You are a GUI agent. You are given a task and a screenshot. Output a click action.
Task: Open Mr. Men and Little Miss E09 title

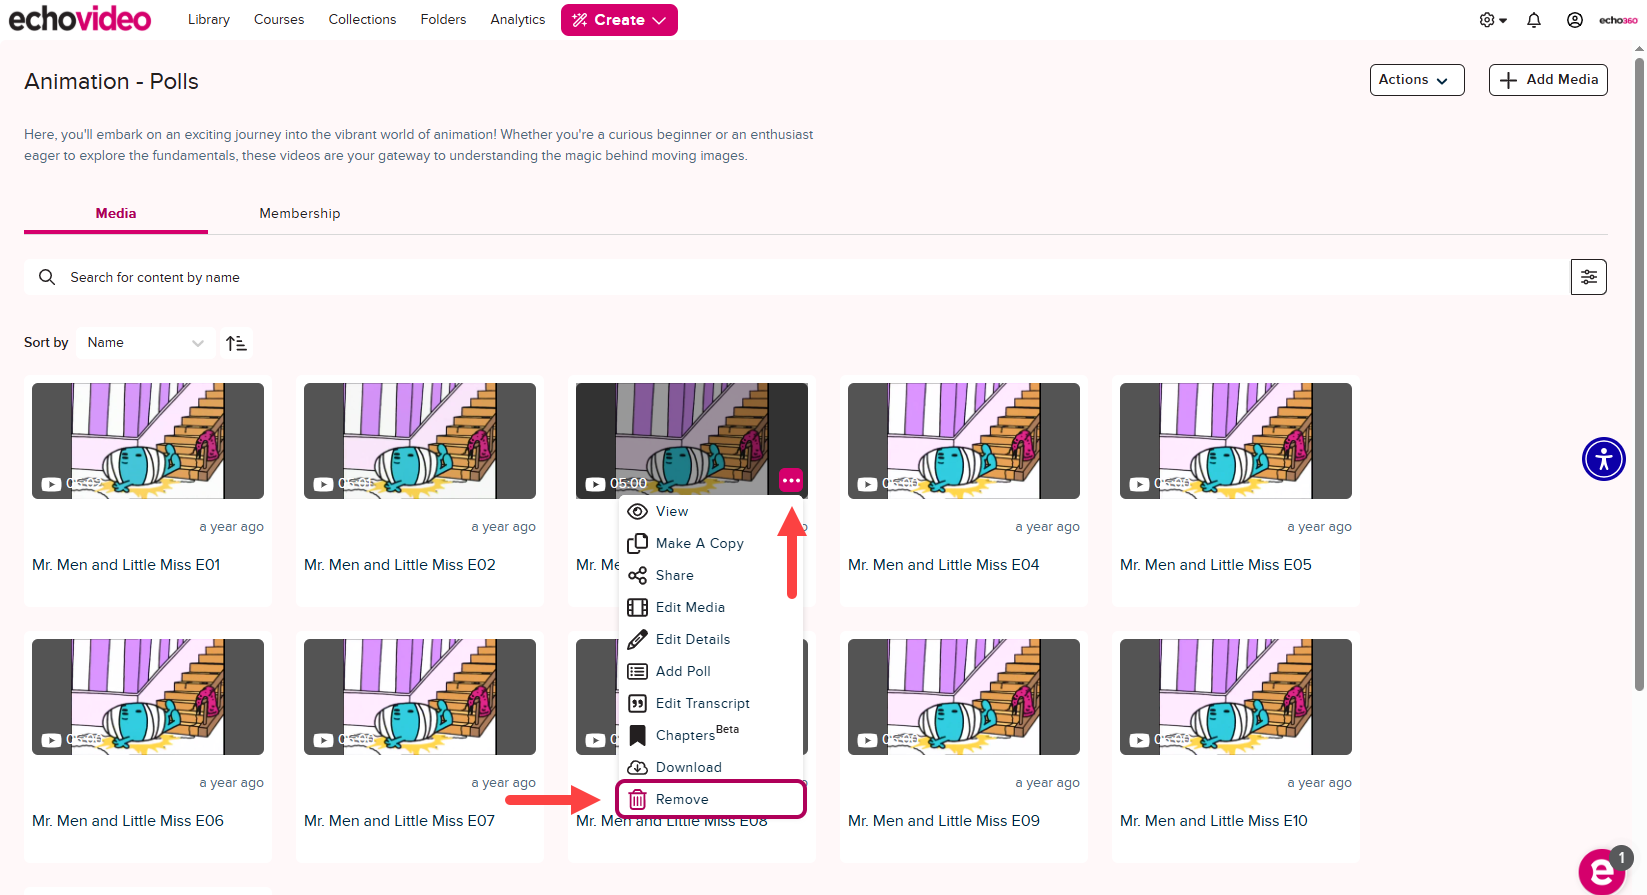coord(944,821)
